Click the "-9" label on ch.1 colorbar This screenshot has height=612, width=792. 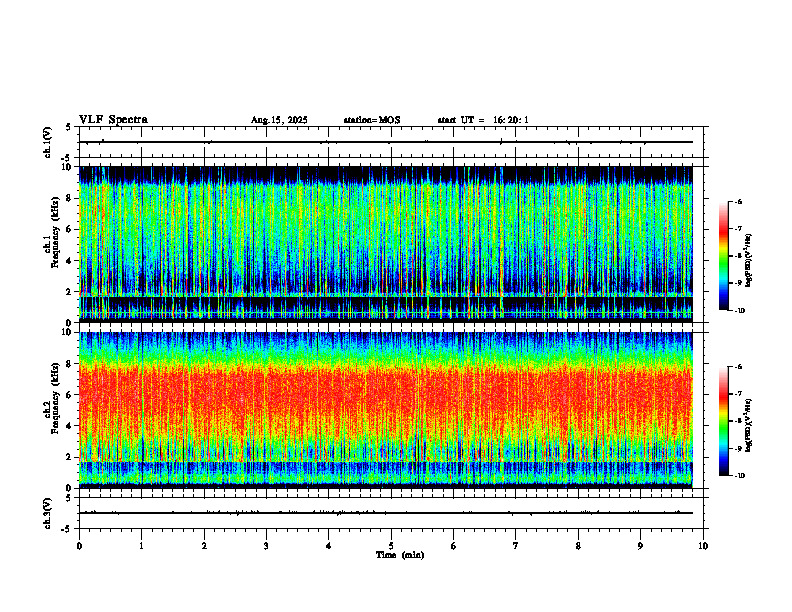pos(738,283)
